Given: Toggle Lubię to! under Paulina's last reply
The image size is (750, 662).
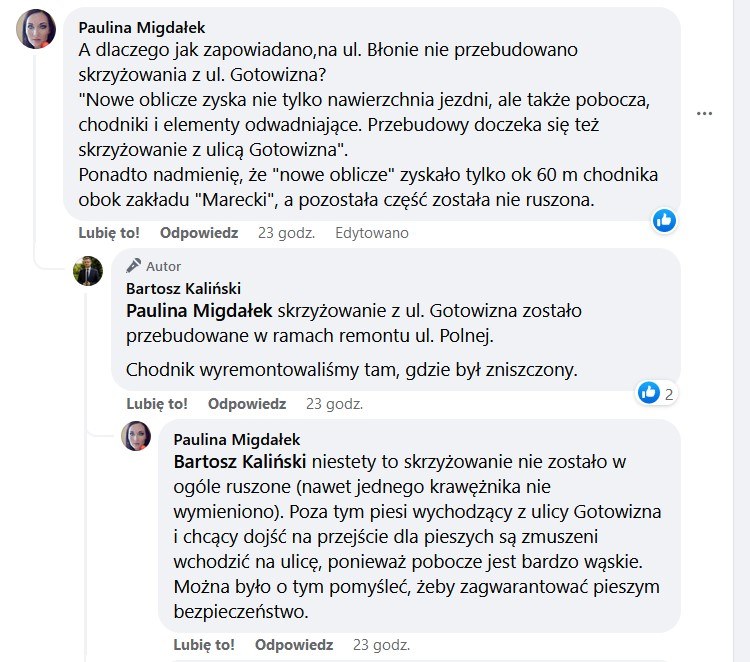Looking at the screenshot, I should (x=204, y=644).
